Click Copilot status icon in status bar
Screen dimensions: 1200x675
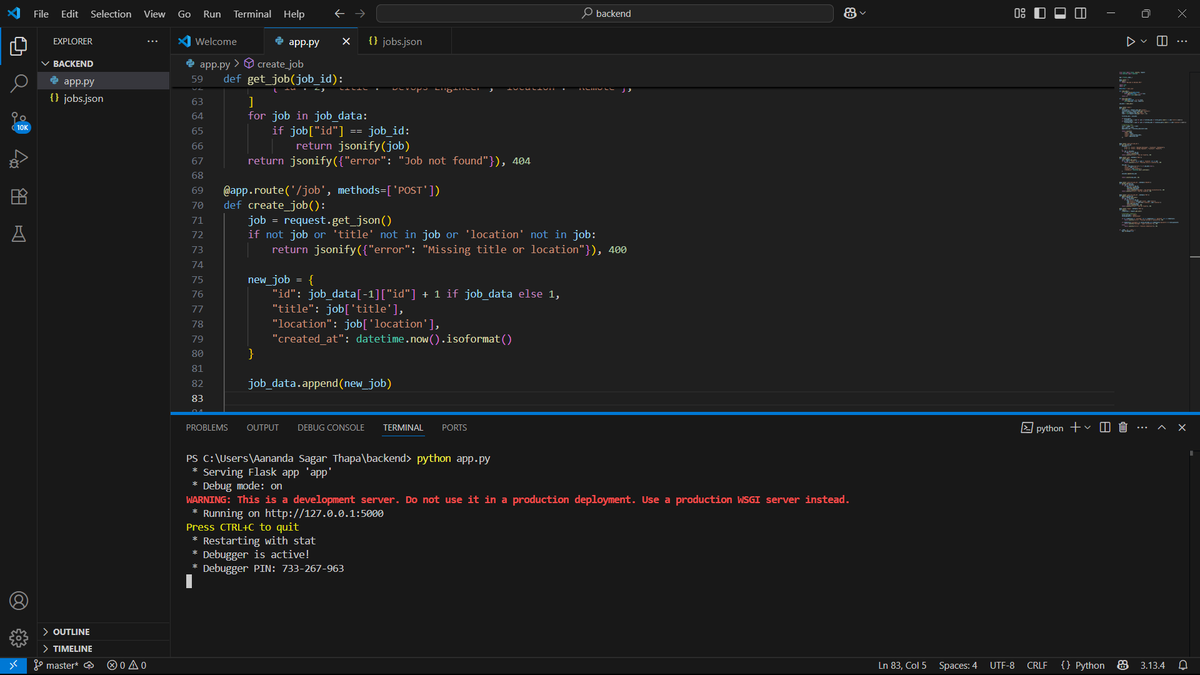1122,665
